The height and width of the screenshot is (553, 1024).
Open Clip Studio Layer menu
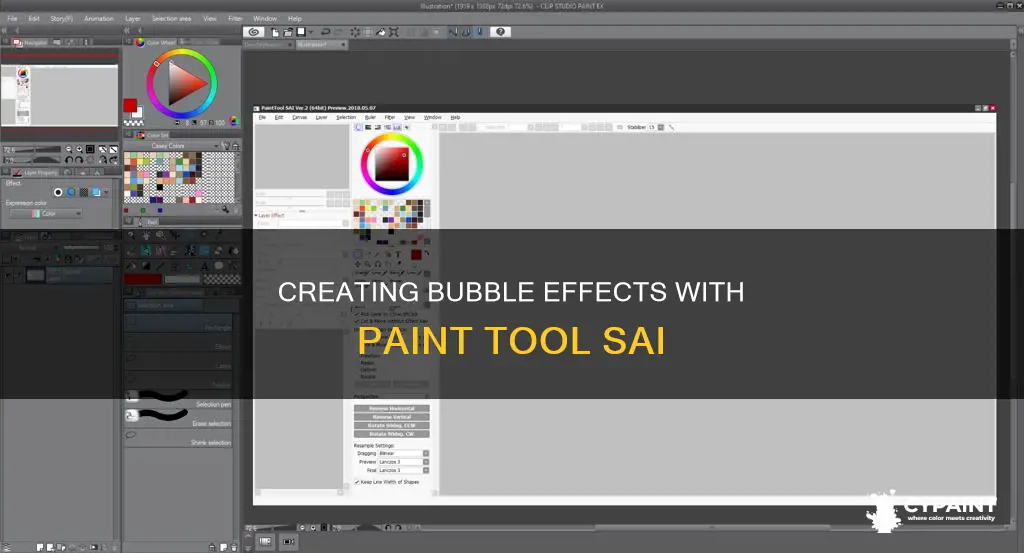pos(133,18)
